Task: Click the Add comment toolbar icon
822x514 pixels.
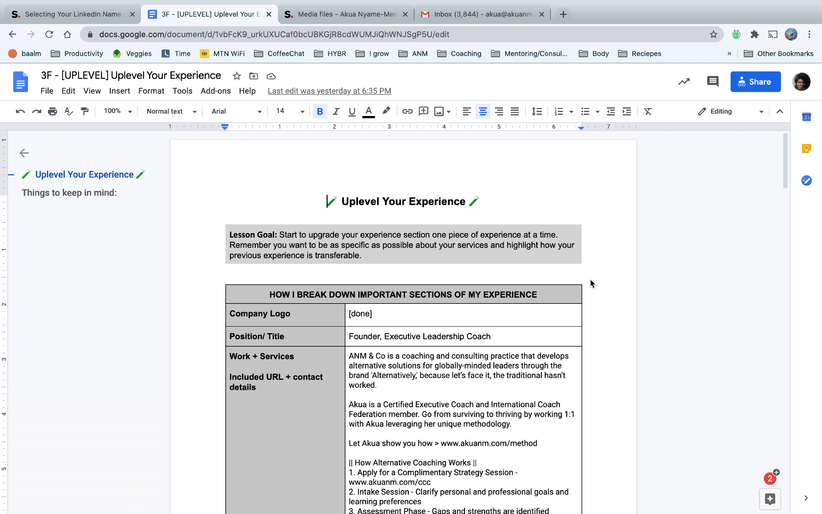Action: click(x=423, y=111)
